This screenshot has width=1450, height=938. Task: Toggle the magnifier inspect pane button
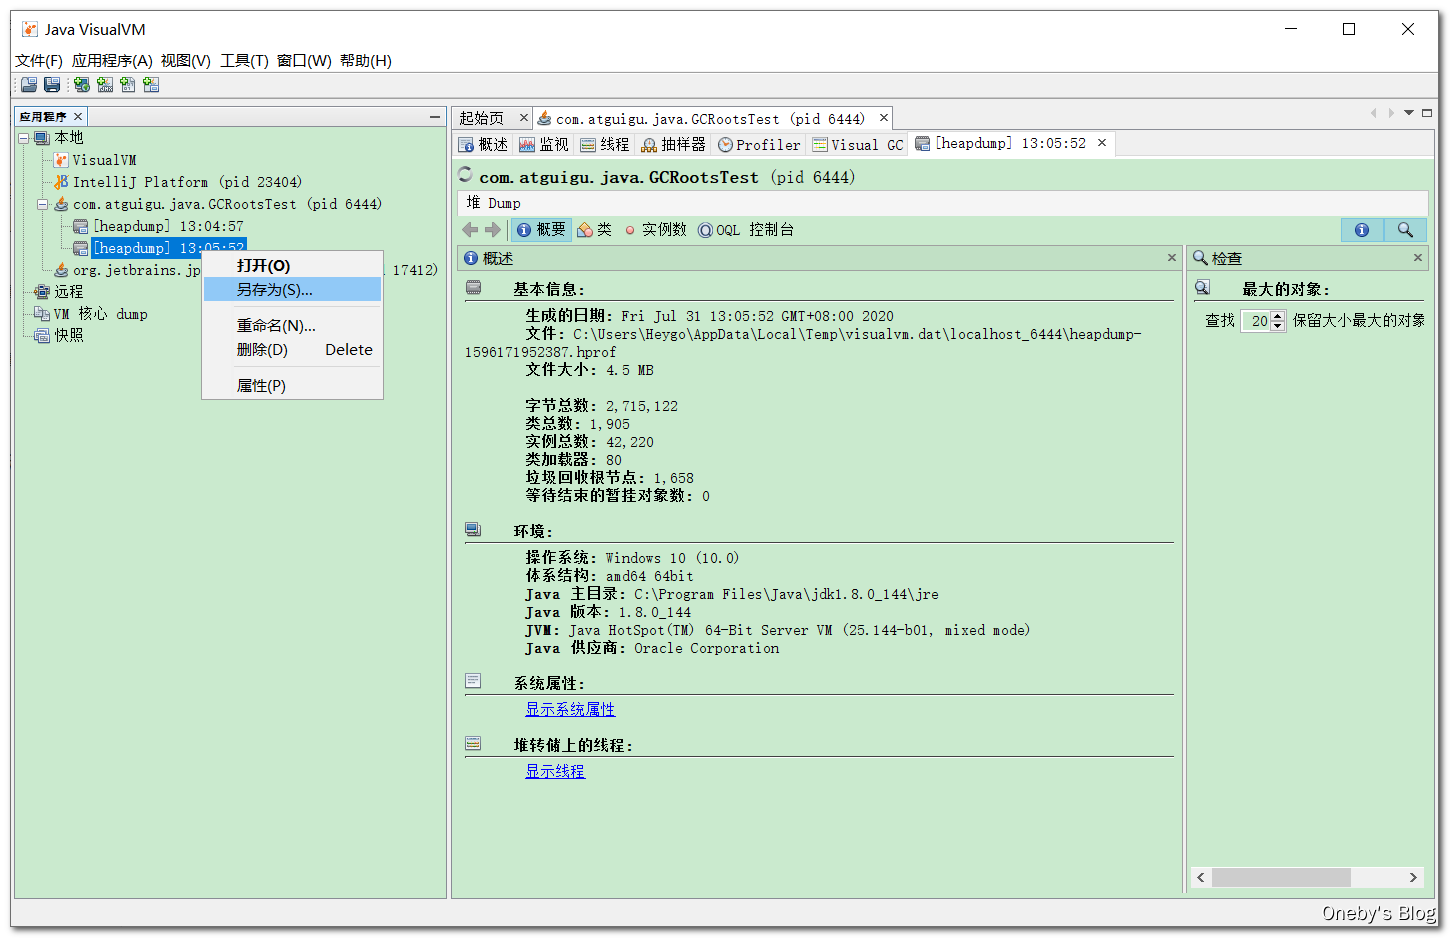coord(1405,230)
